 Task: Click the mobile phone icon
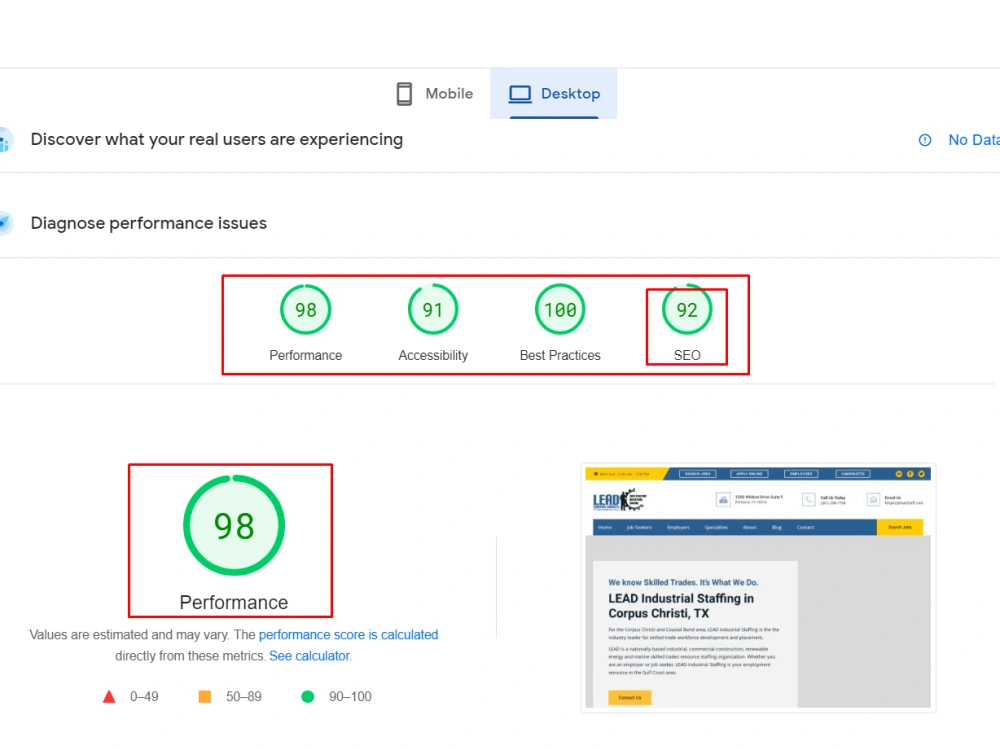click(404, 94)
